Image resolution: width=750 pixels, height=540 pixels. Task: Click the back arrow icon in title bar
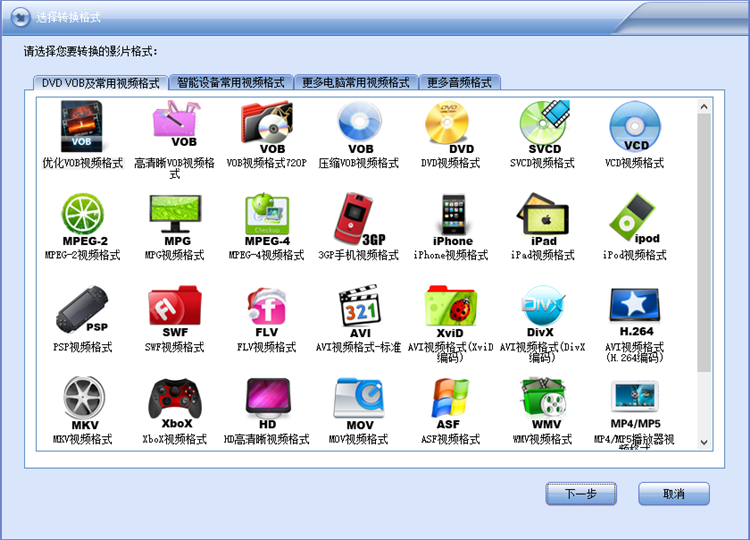click(21, 18)
